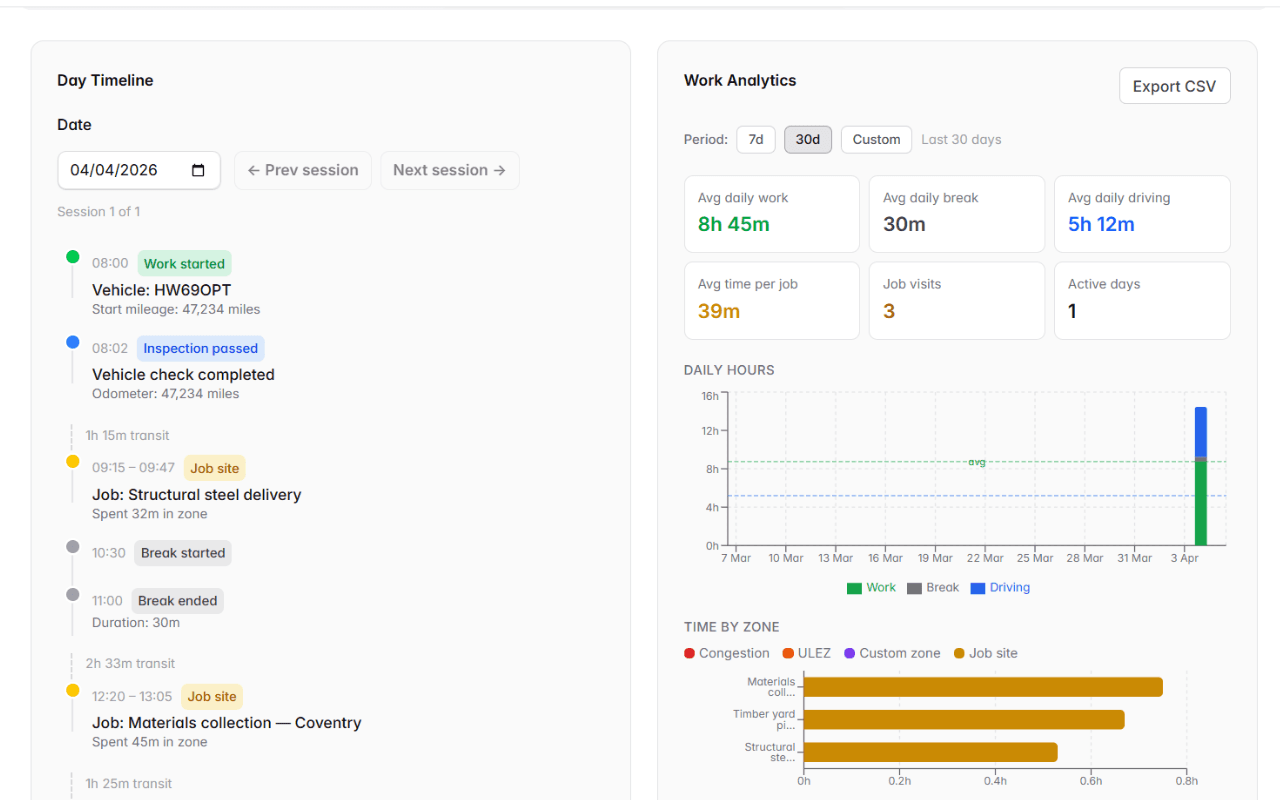Image resolution: width=1280 pixels, height=800 pixels.
Task: Go to Prev session
Action: coord(303,171)
